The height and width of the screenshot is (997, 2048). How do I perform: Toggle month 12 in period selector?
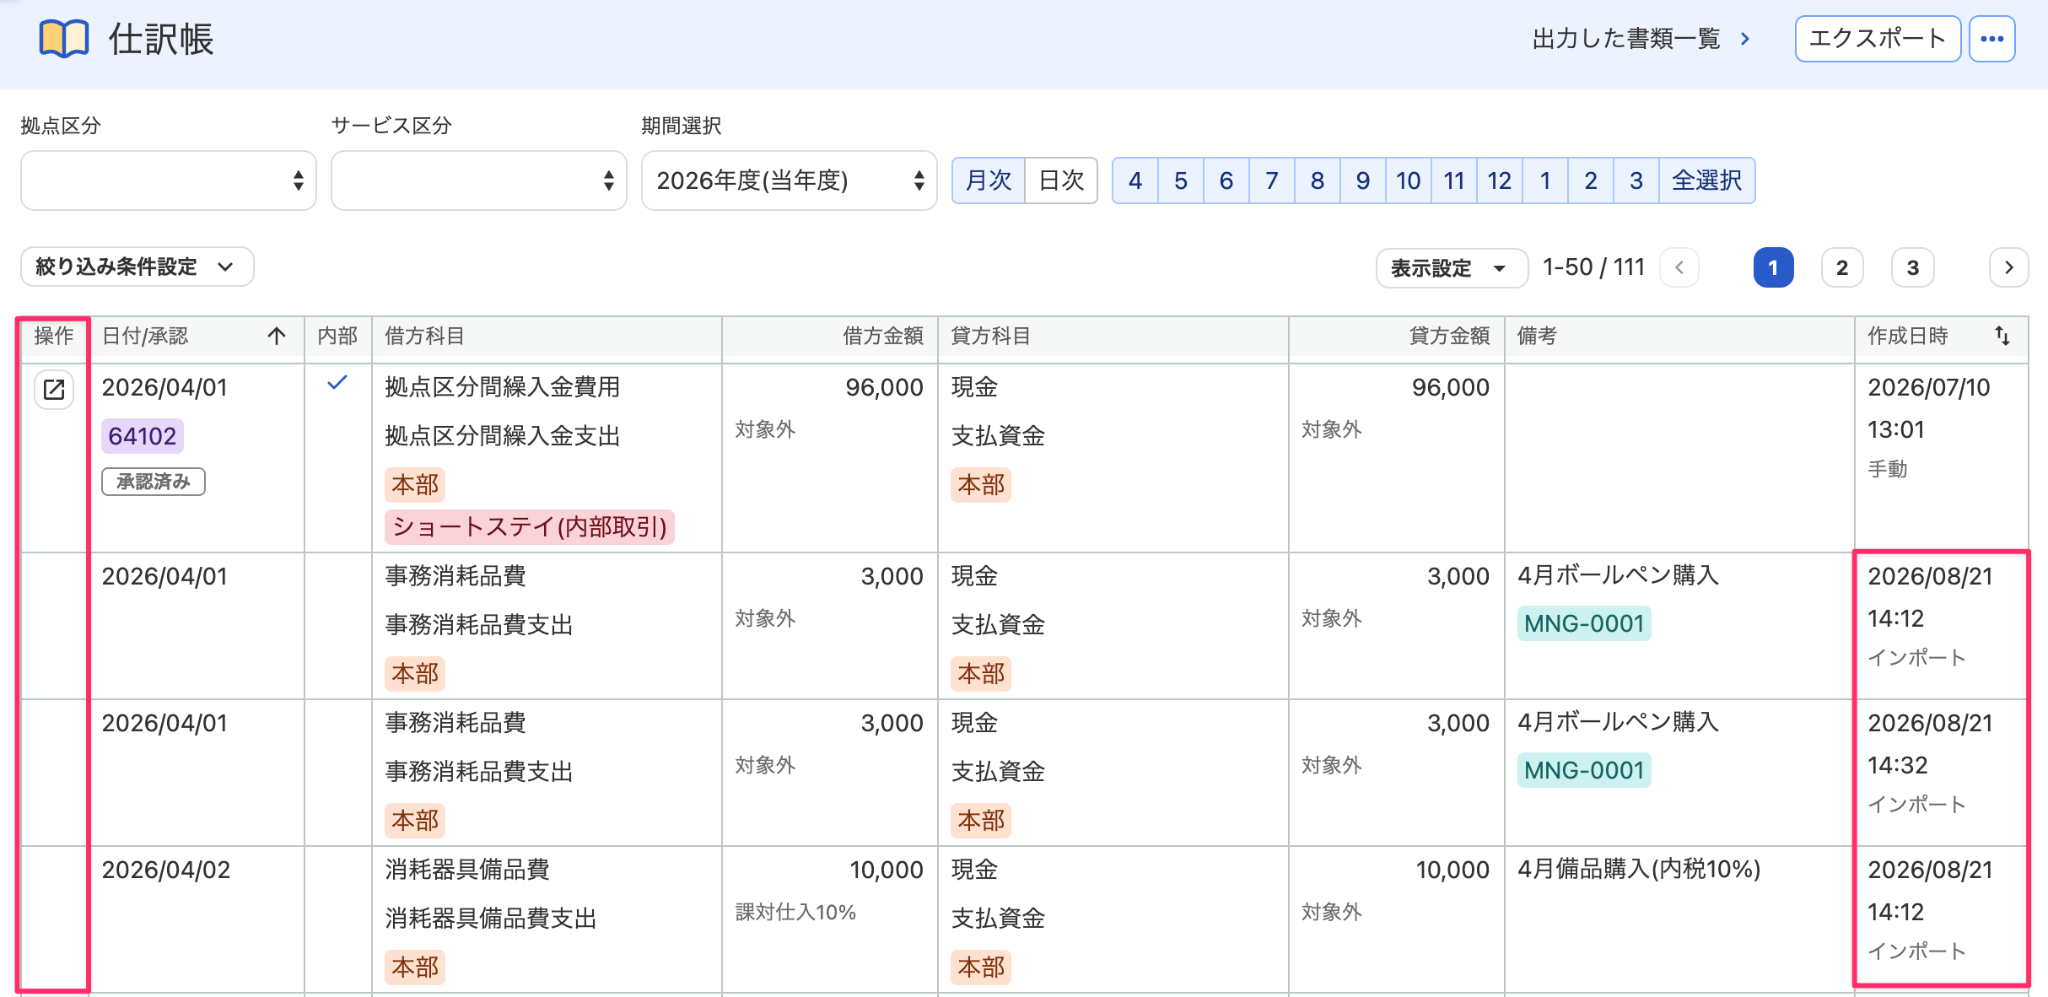(1499, 180)
